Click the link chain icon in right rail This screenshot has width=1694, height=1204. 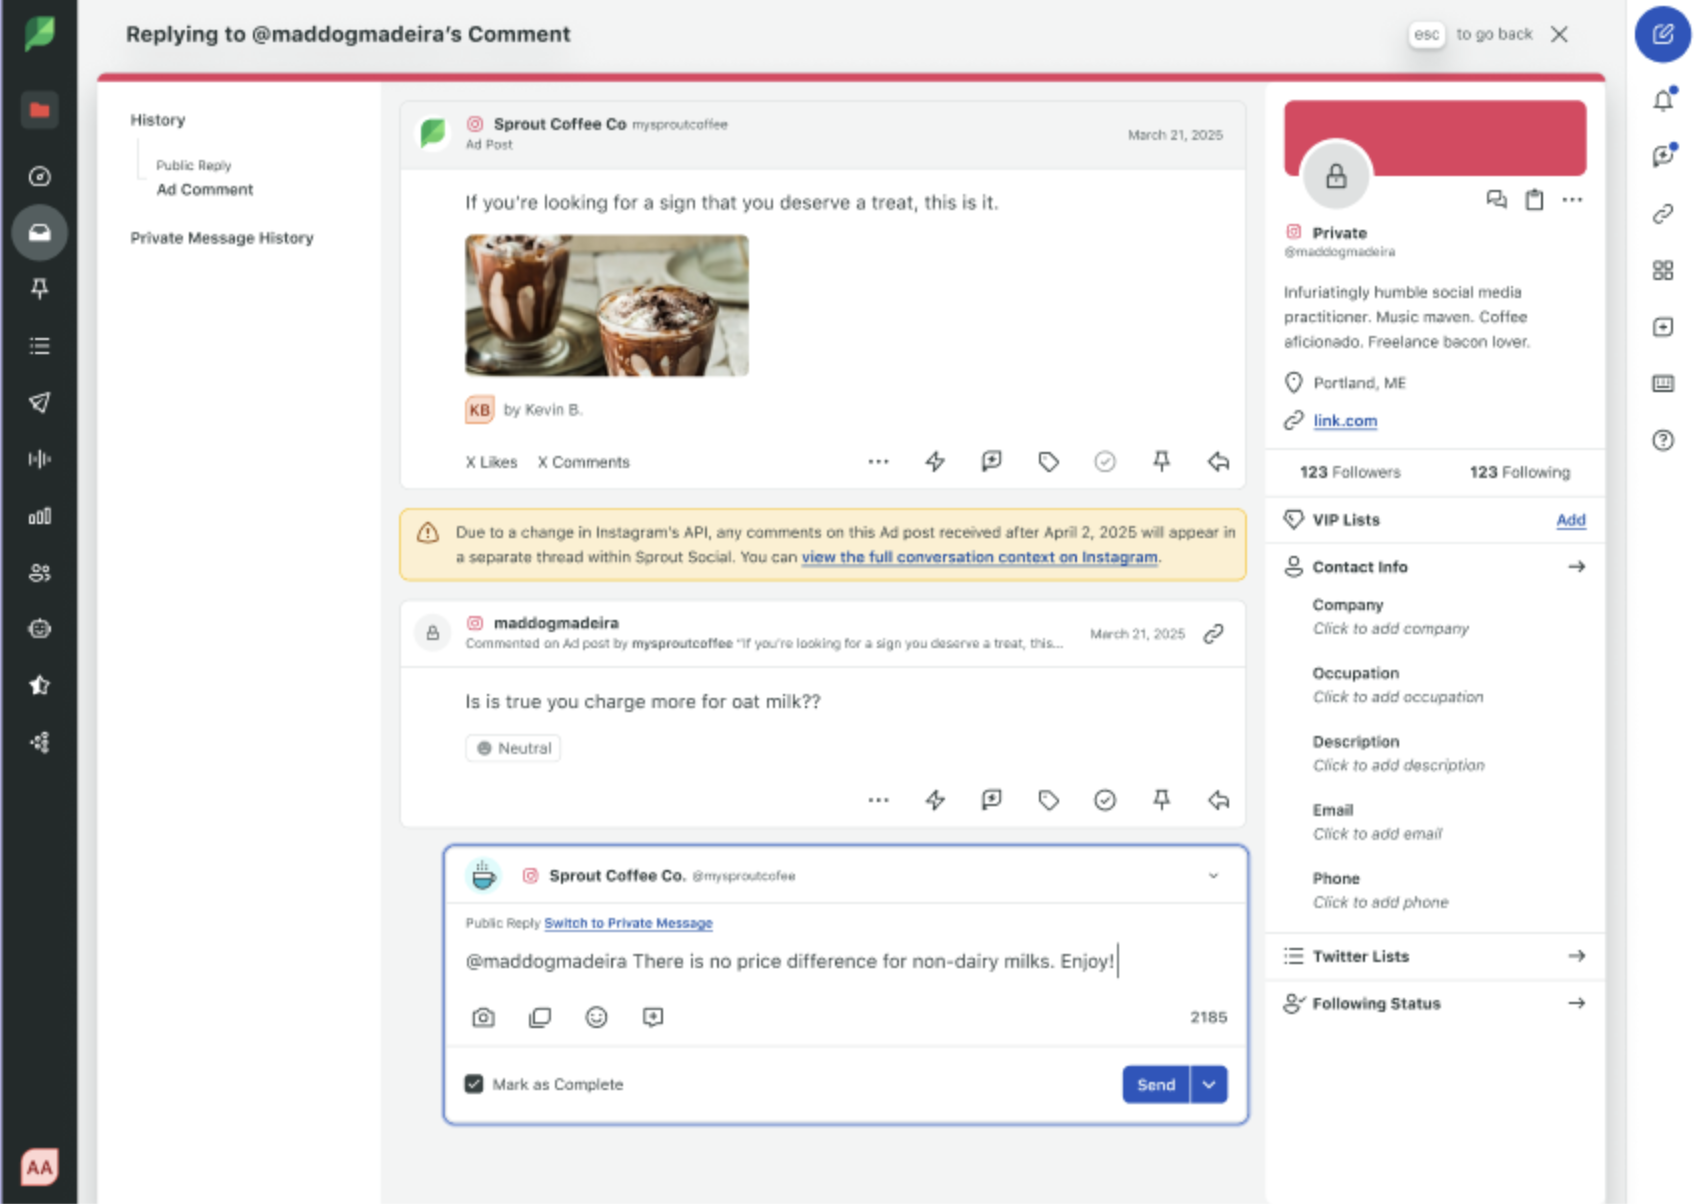coord(1663,213)
